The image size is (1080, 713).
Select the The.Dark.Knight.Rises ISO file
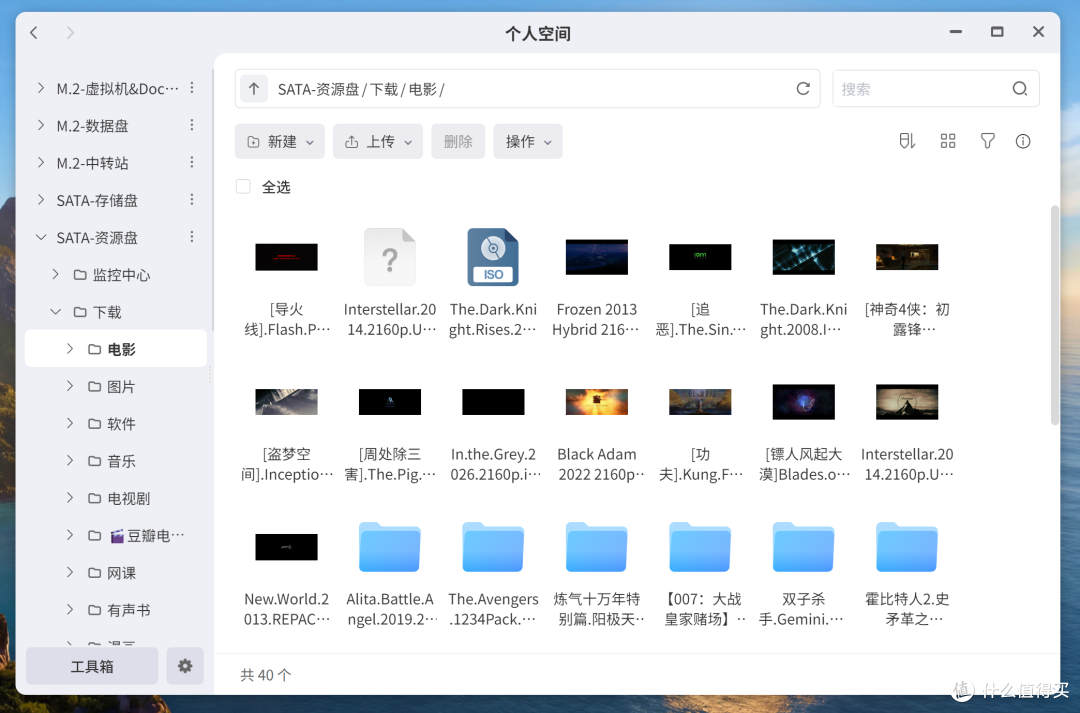[493, 257]
